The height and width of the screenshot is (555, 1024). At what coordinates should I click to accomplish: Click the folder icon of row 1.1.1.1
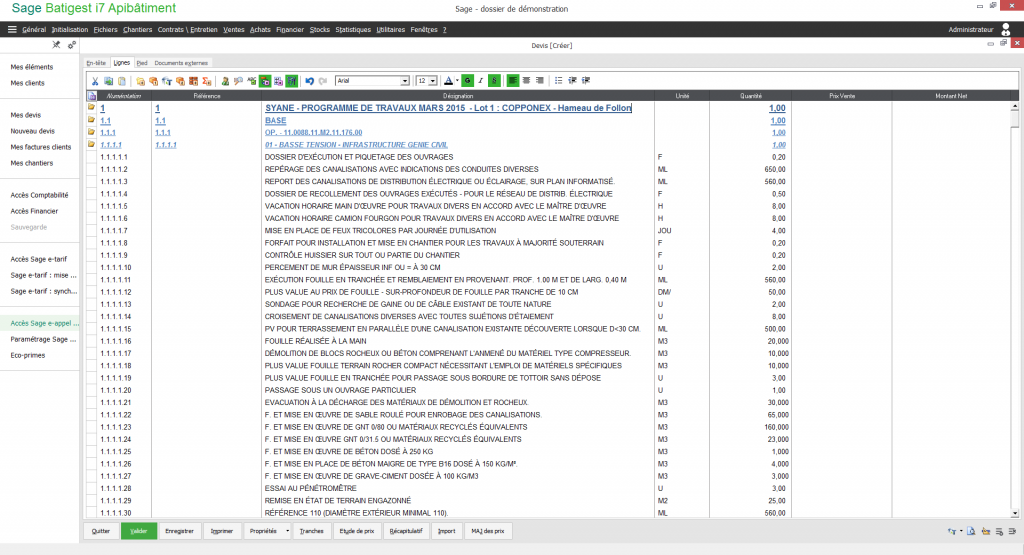(x=91, y=144)
